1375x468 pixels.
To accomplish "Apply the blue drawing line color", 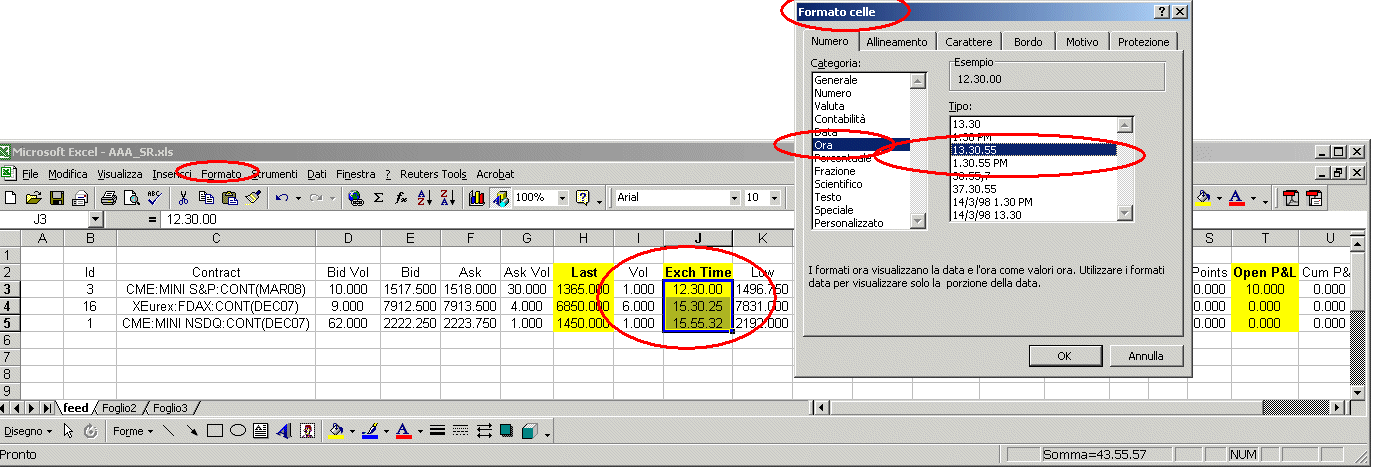I will point(370,431).
